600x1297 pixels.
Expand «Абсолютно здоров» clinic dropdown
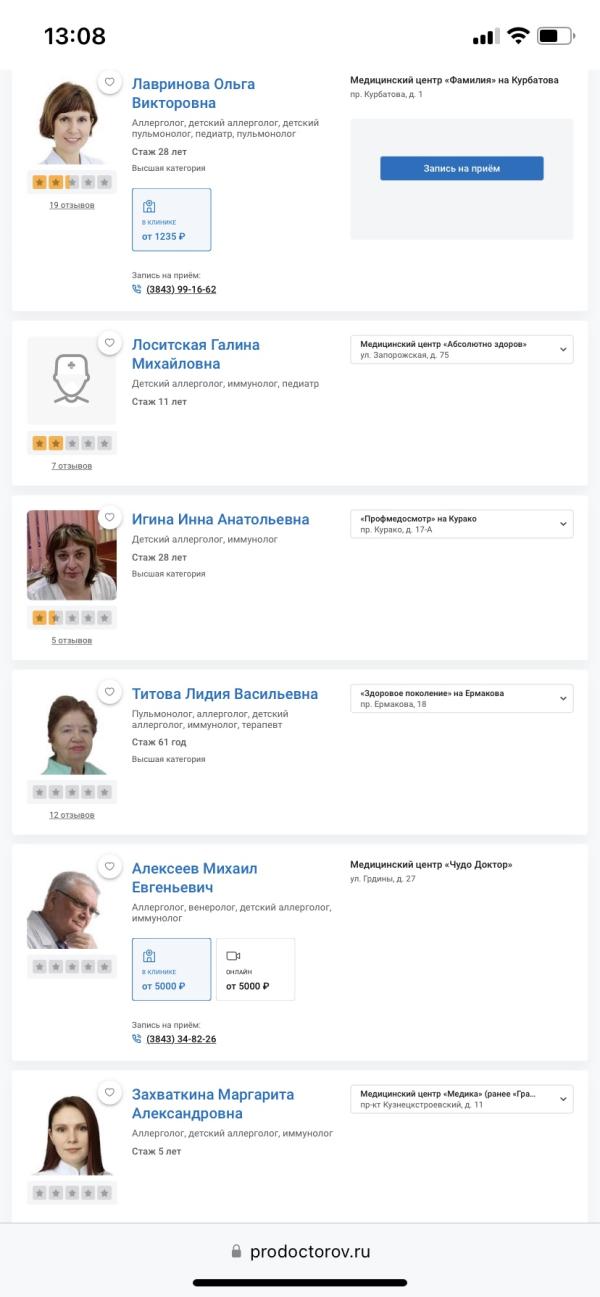tap(563, 349)
